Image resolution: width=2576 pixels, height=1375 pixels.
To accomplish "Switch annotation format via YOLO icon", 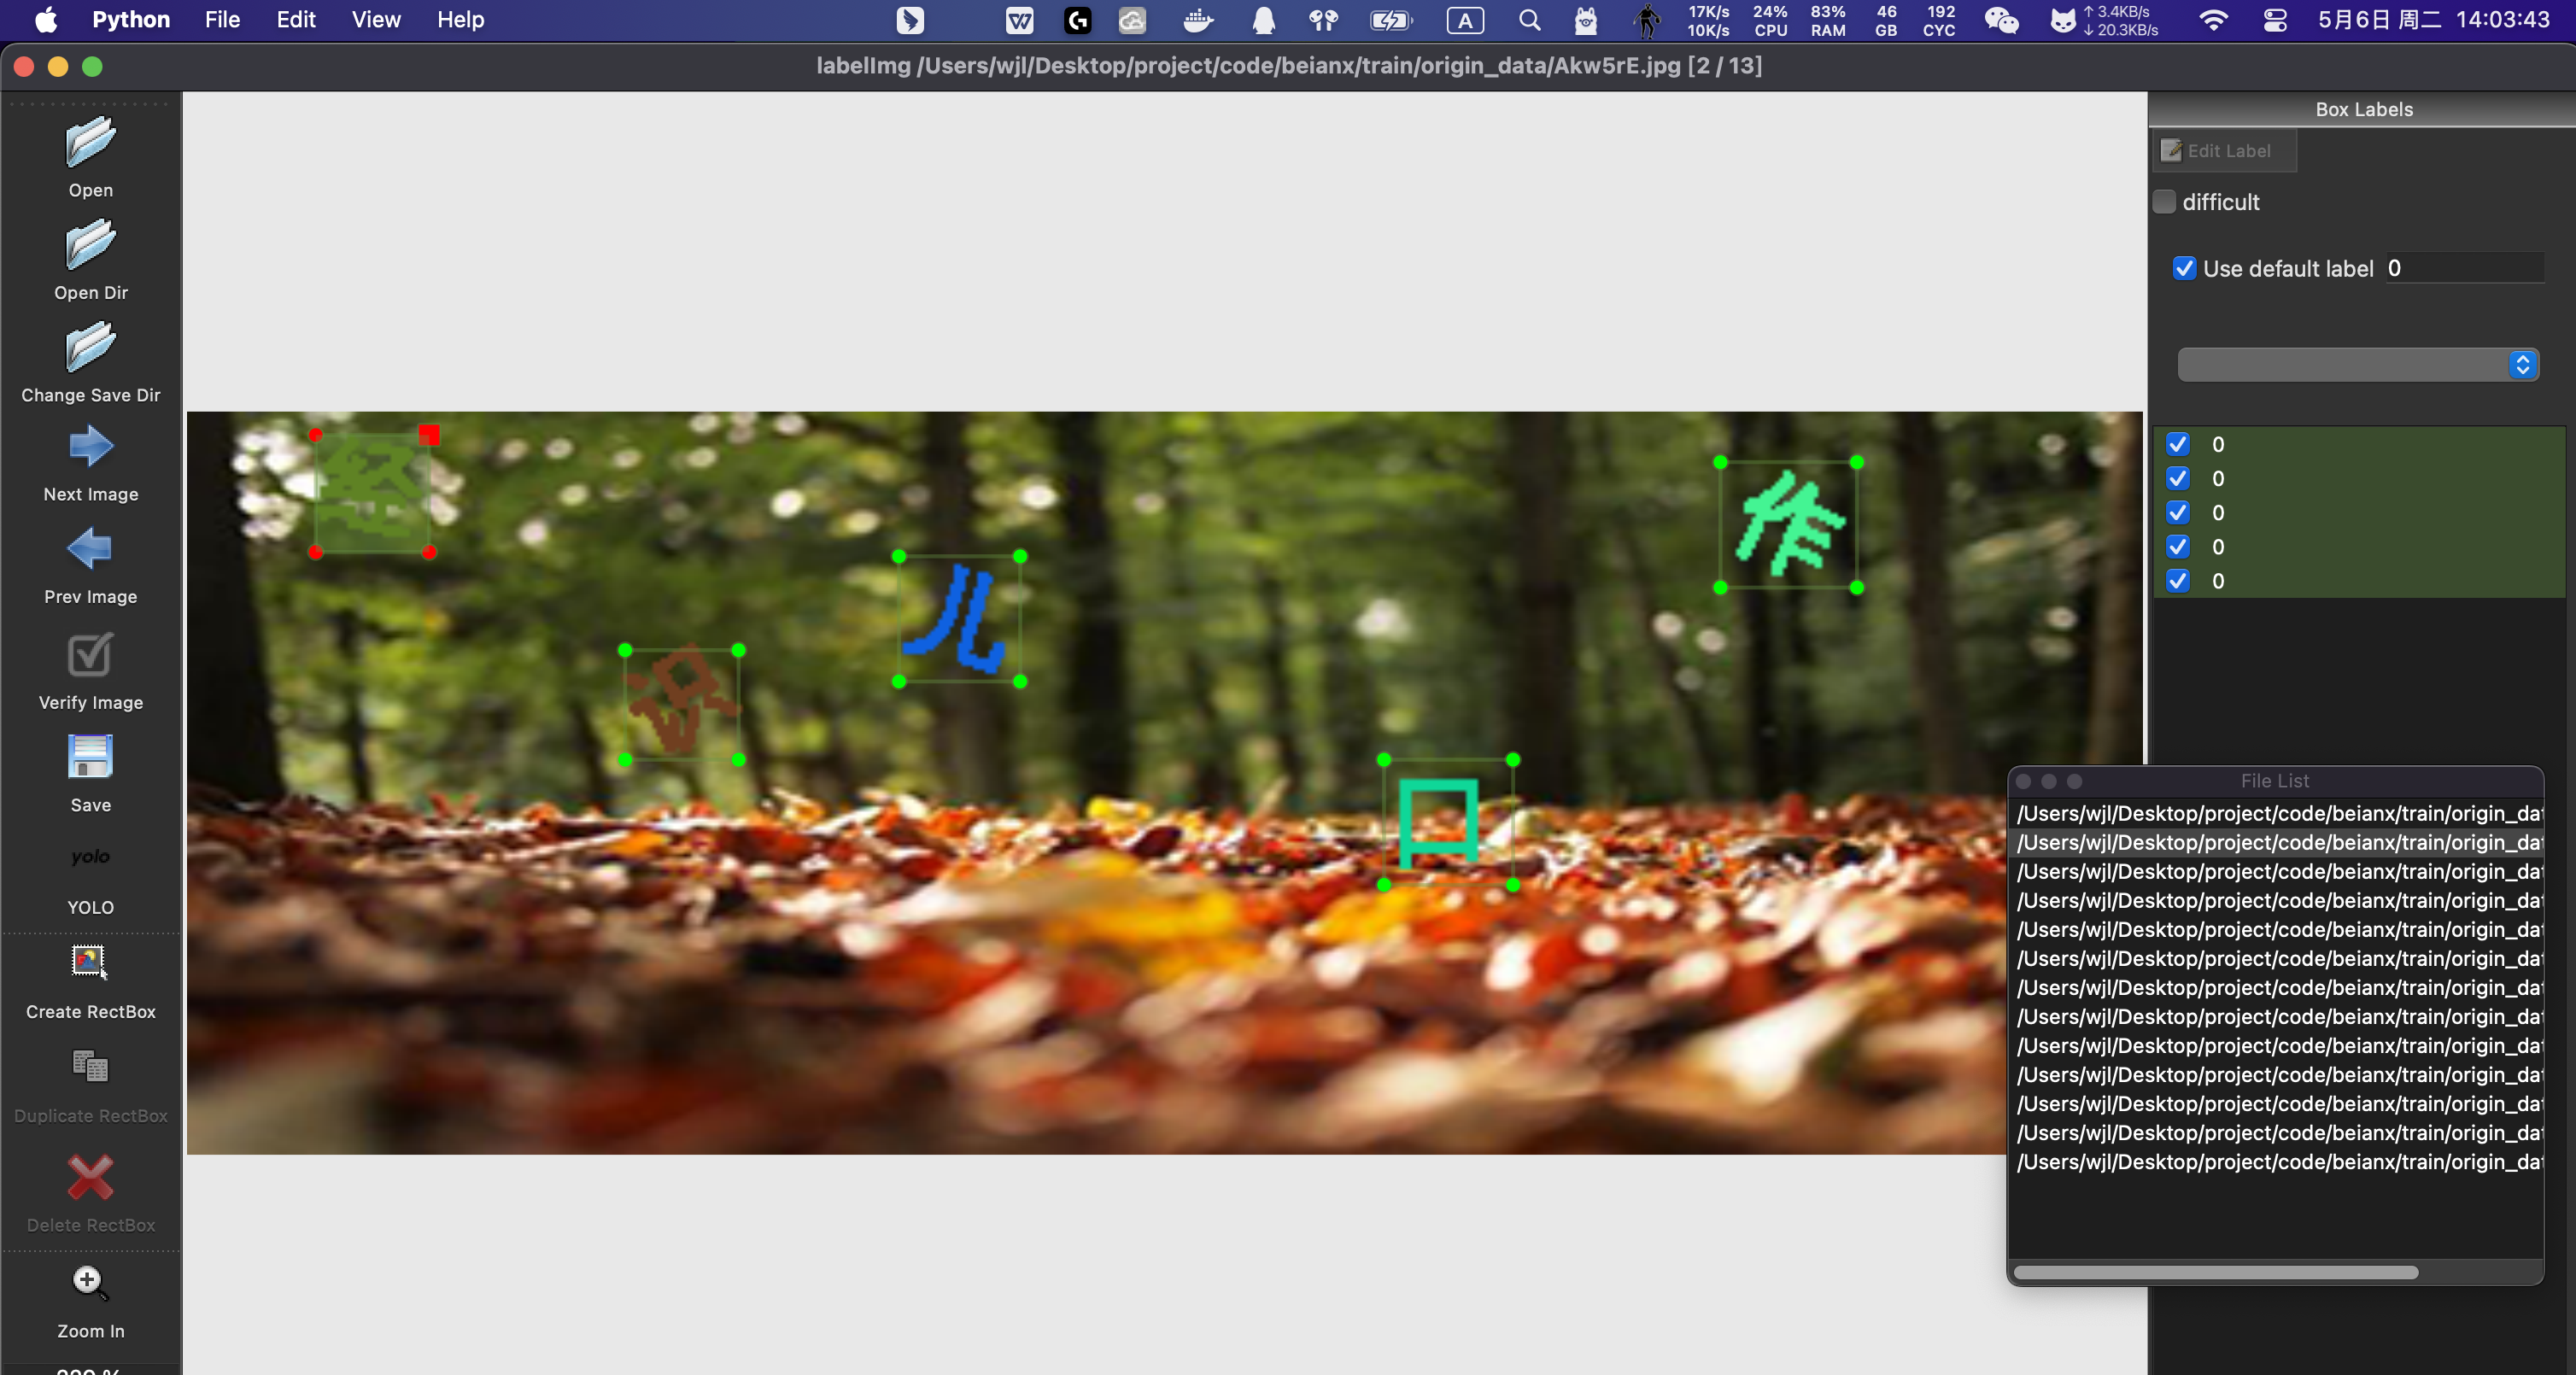I will point(90,858).
